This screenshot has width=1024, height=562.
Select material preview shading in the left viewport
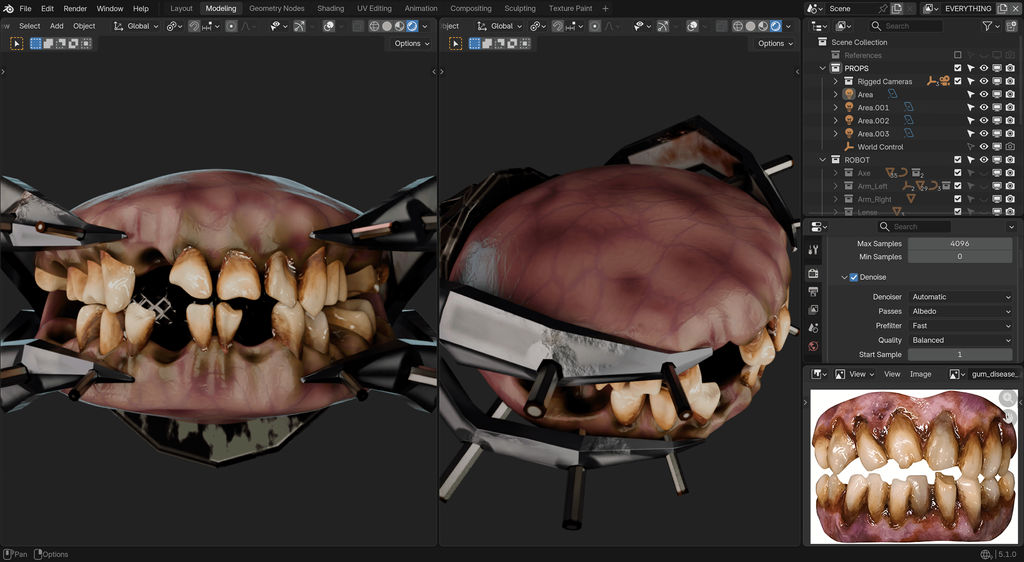[399, 26]
